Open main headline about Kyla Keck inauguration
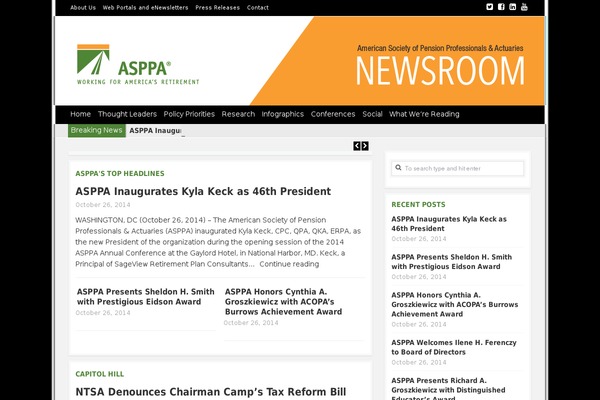 tap(203, 191)
